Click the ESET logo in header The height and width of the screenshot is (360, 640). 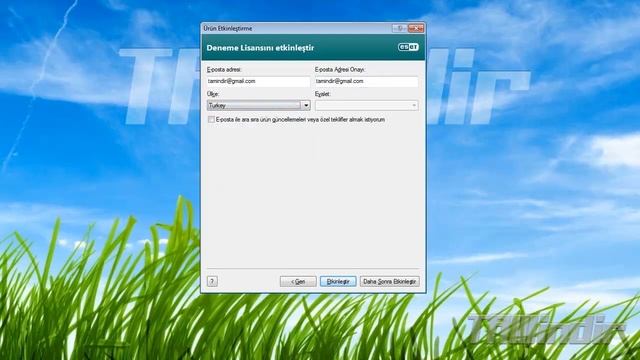click(x=408, y=47)
